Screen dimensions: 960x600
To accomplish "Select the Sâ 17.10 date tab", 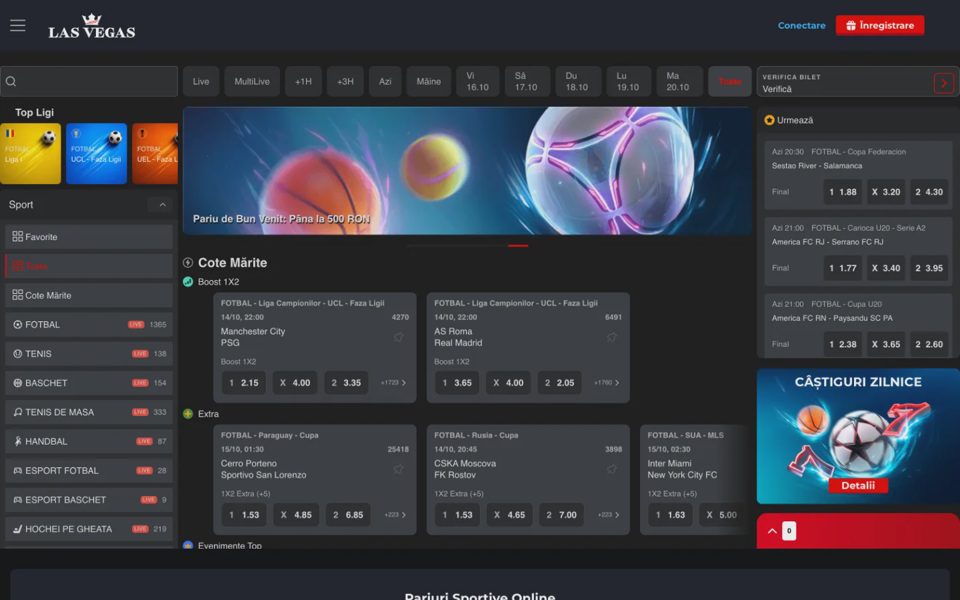I will pos(526,81).
